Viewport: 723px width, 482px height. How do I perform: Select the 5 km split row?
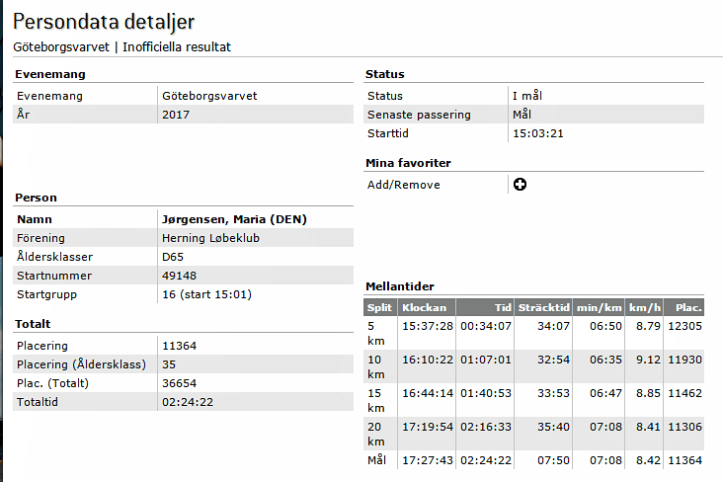click(x=540, y=332)
